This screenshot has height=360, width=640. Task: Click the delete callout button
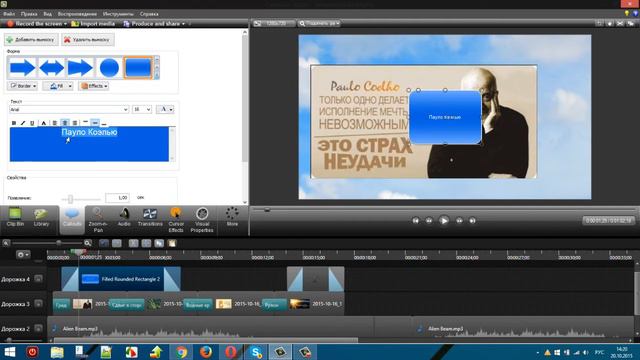pos(88,40)
